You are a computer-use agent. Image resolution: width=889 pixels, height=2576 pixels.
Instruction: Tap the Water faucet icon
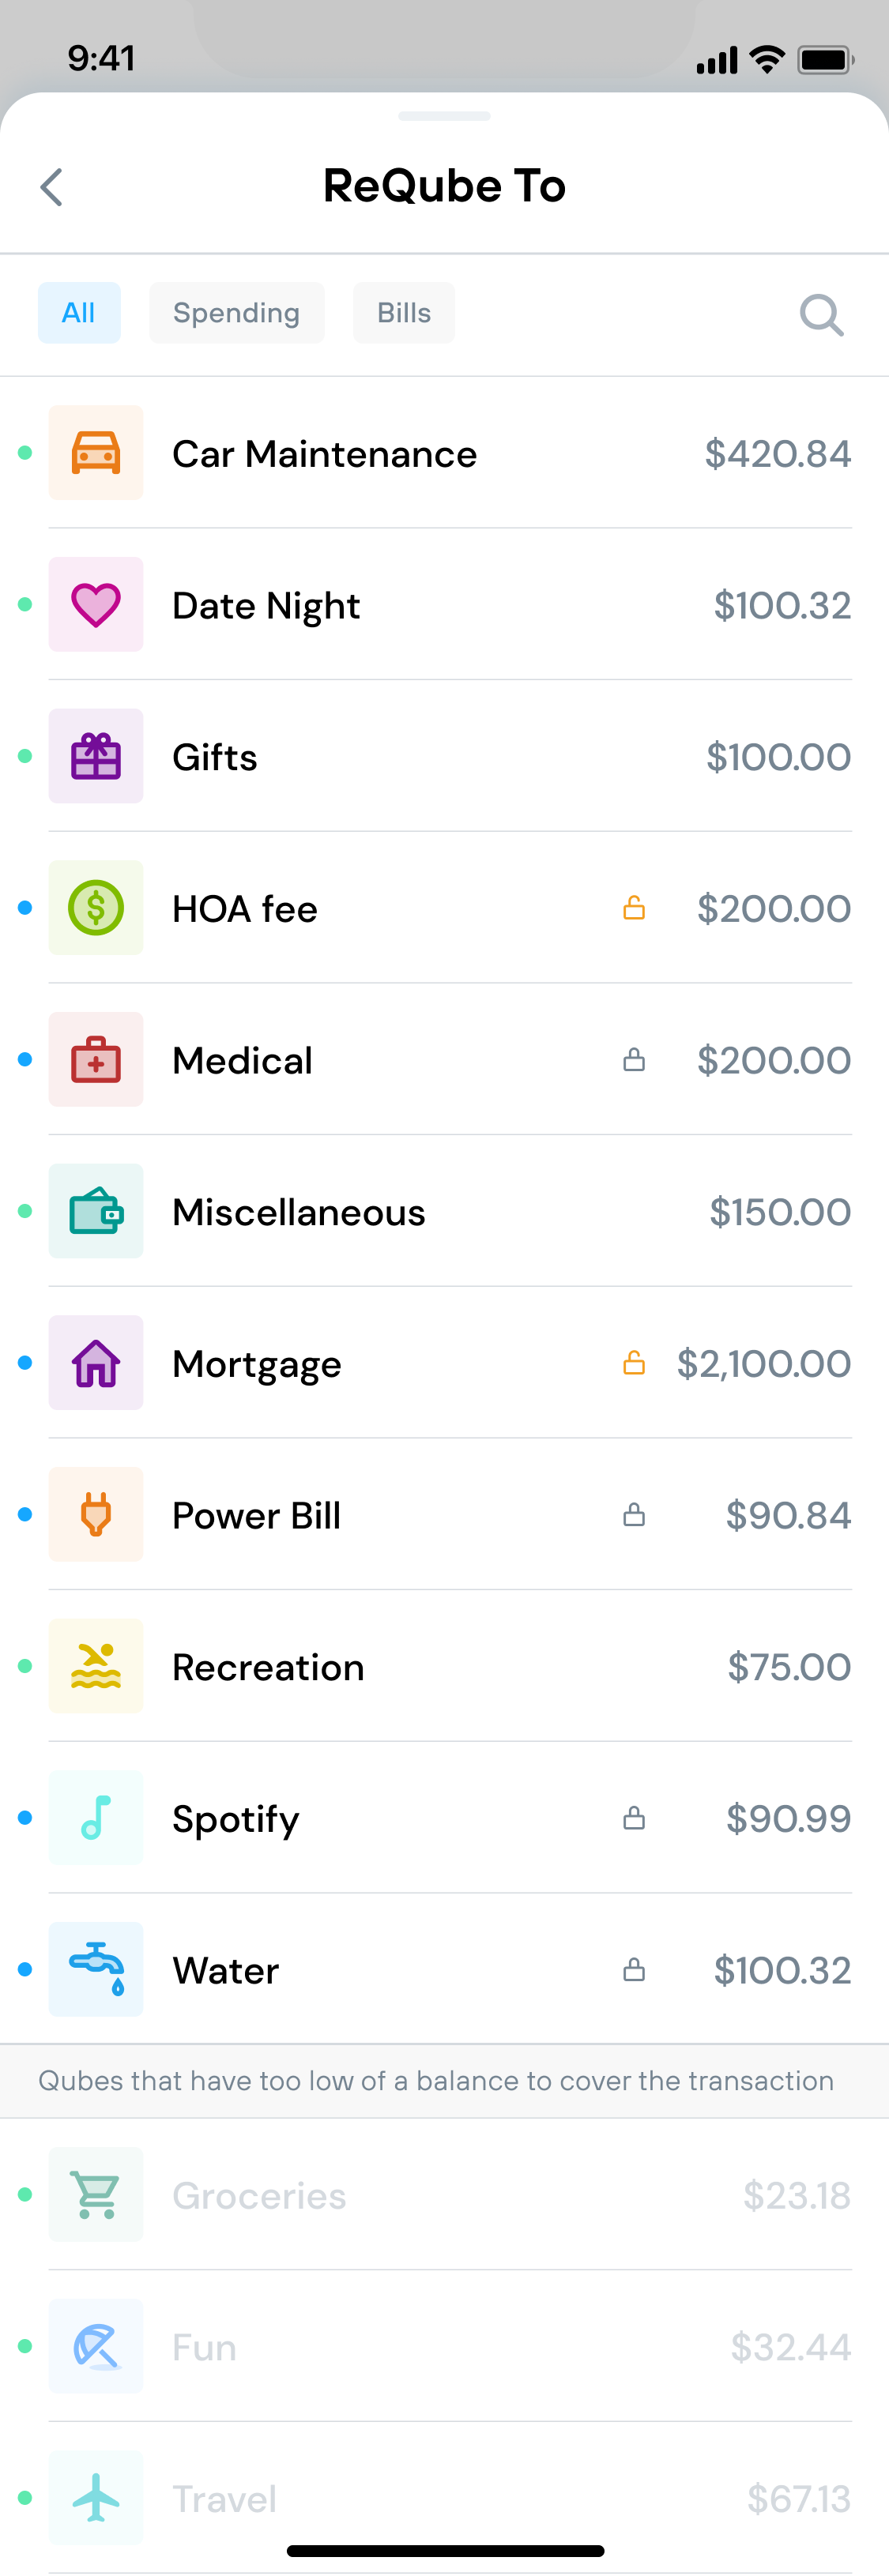96,1969
